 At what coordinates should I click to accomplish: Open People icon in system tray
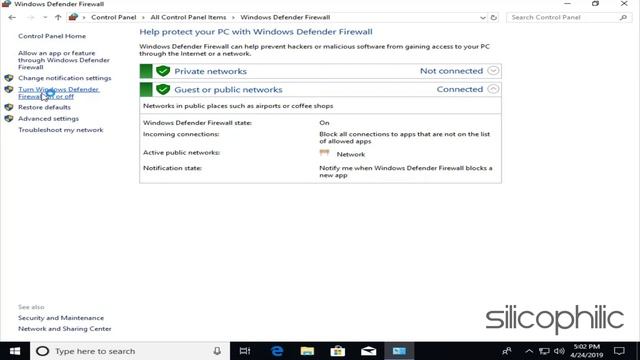507,351
